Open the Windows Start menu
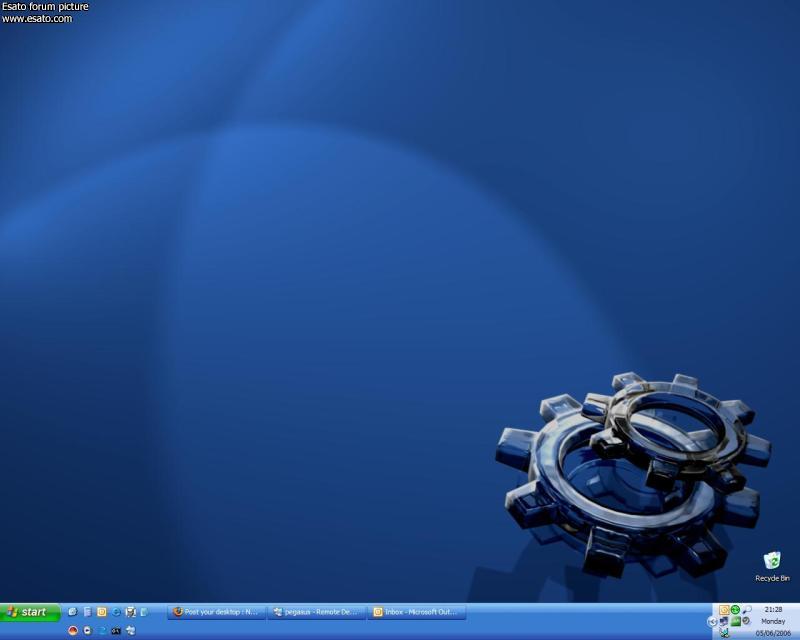 (30, 612)
